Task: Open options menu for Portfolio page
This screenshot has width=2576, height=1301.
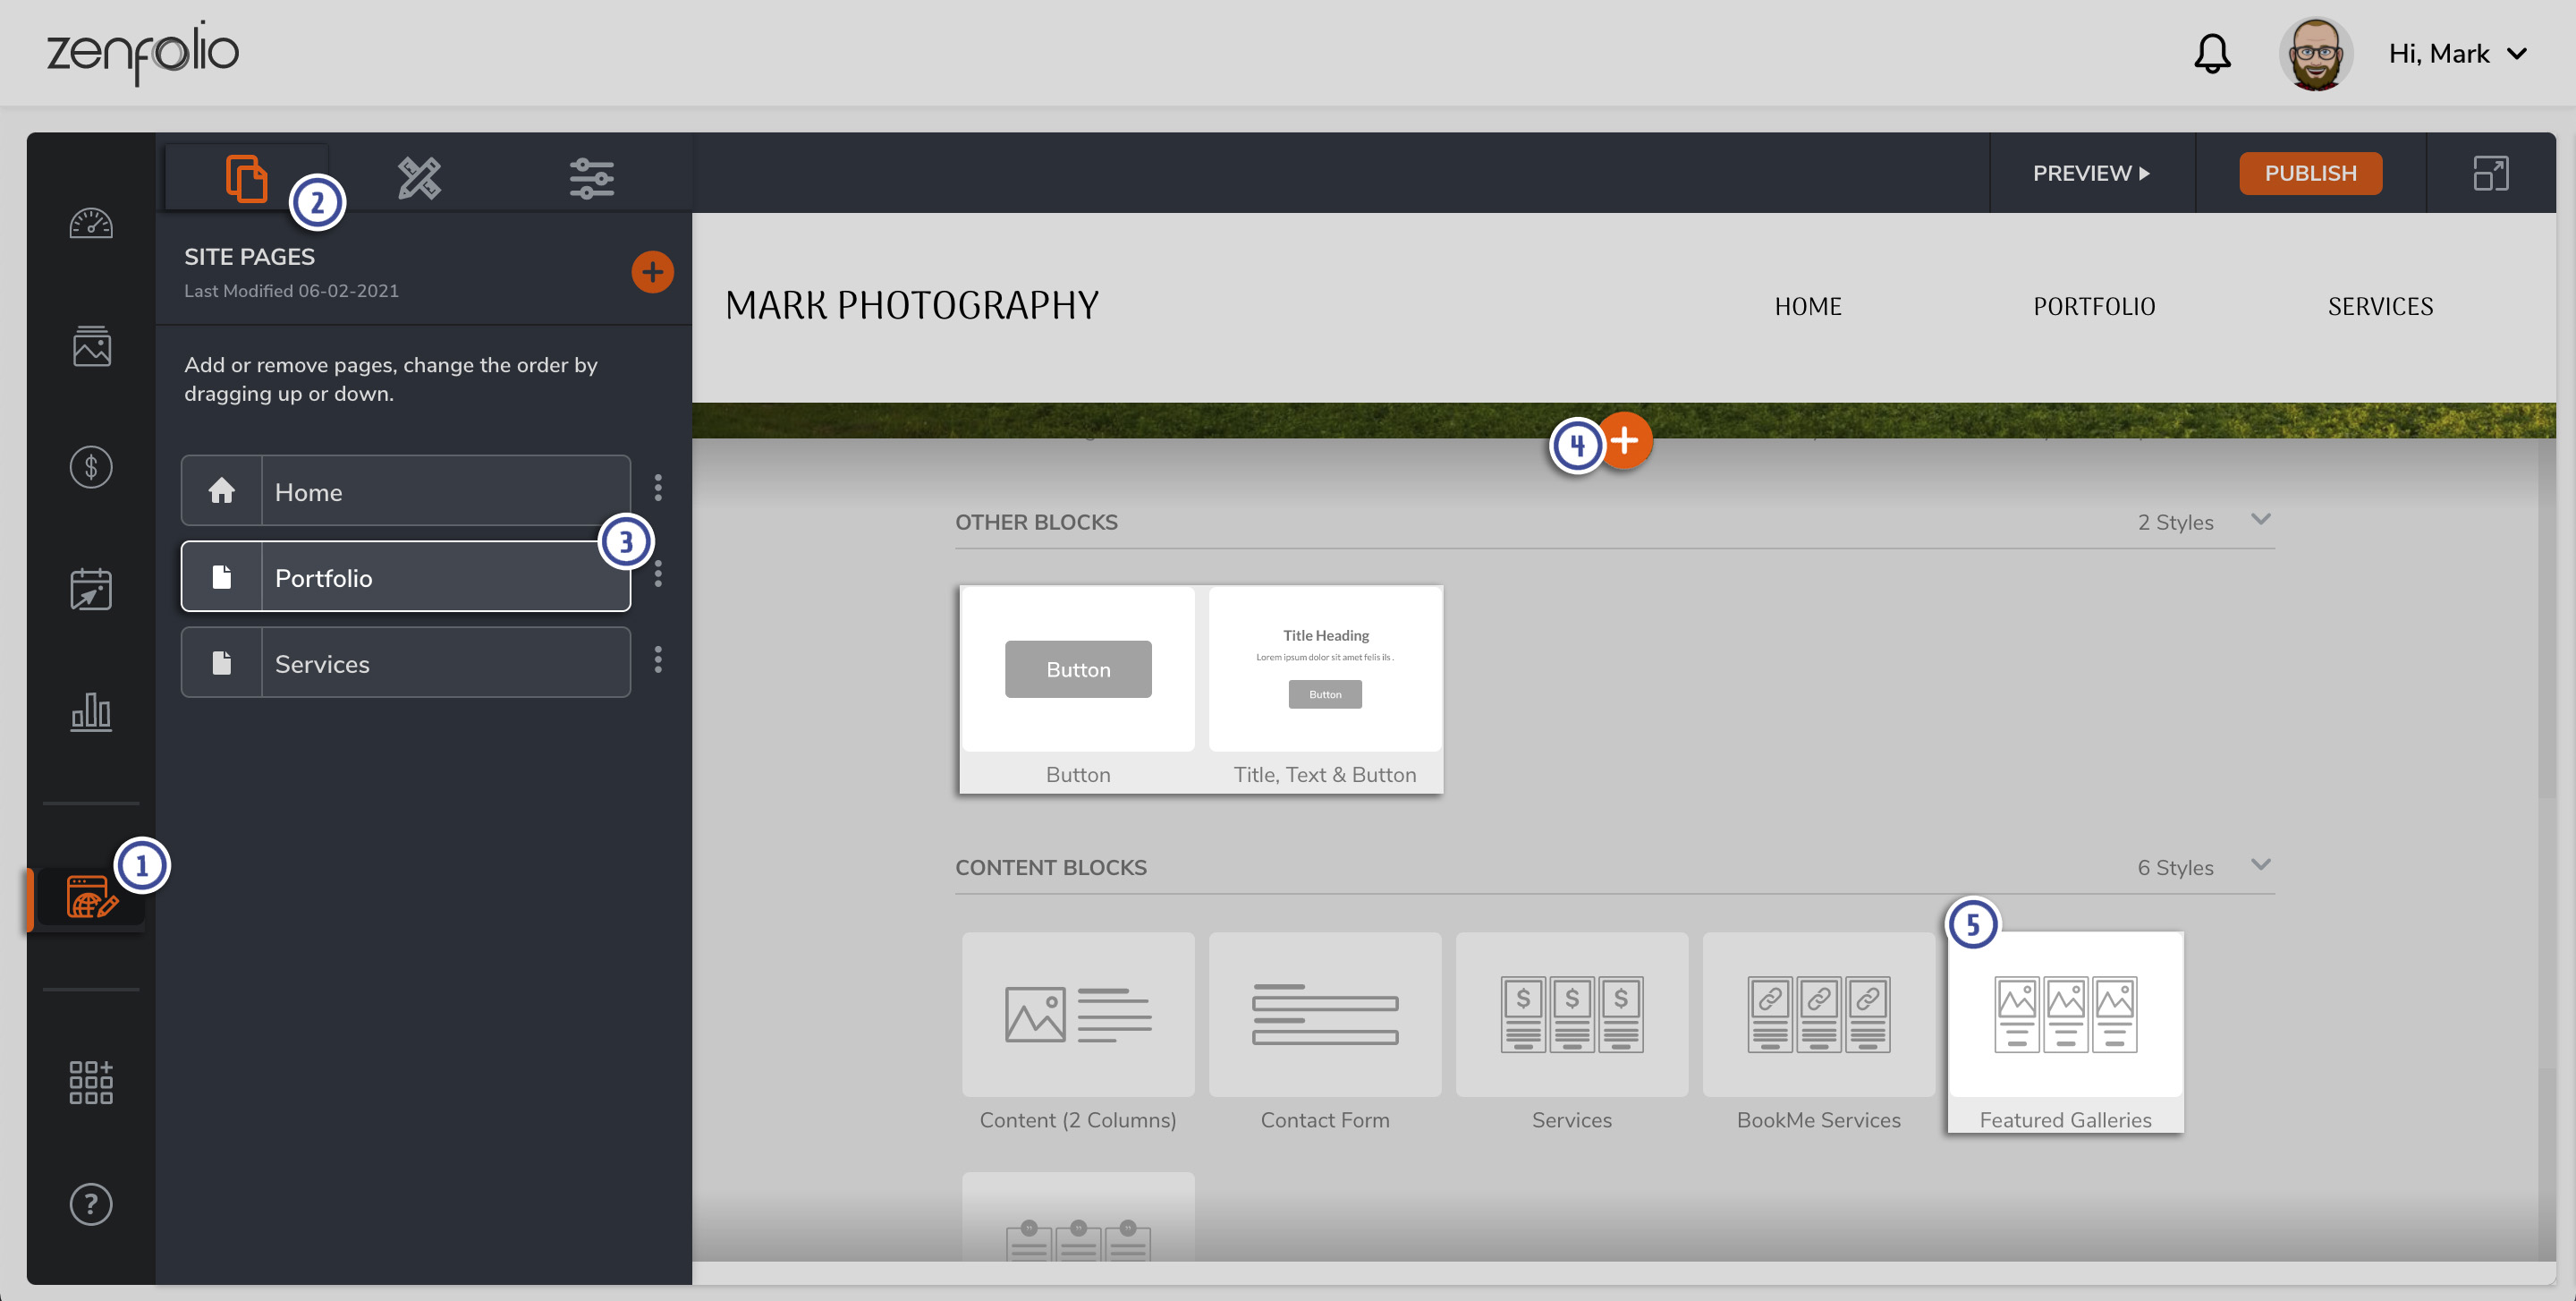Action: point(658,574)
